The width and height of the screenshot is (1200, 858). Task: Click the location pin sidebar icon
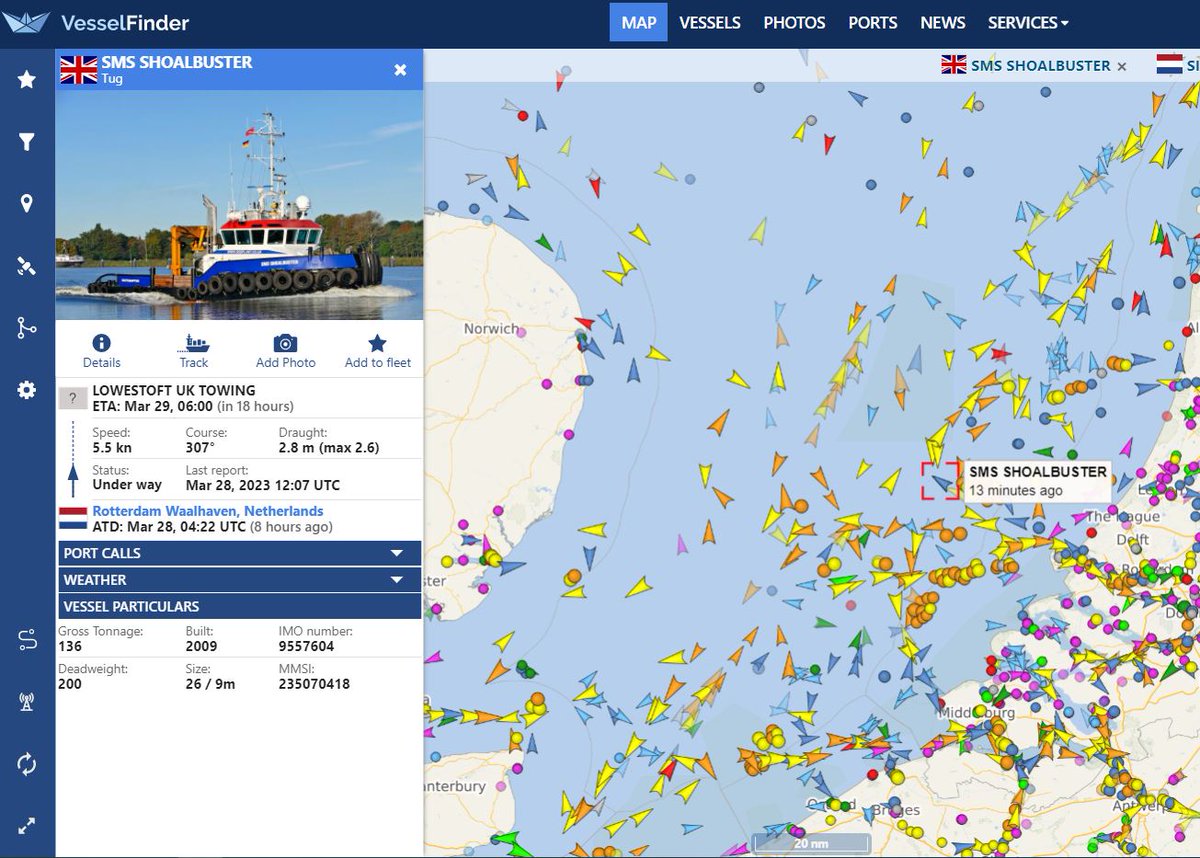point(27,204)
